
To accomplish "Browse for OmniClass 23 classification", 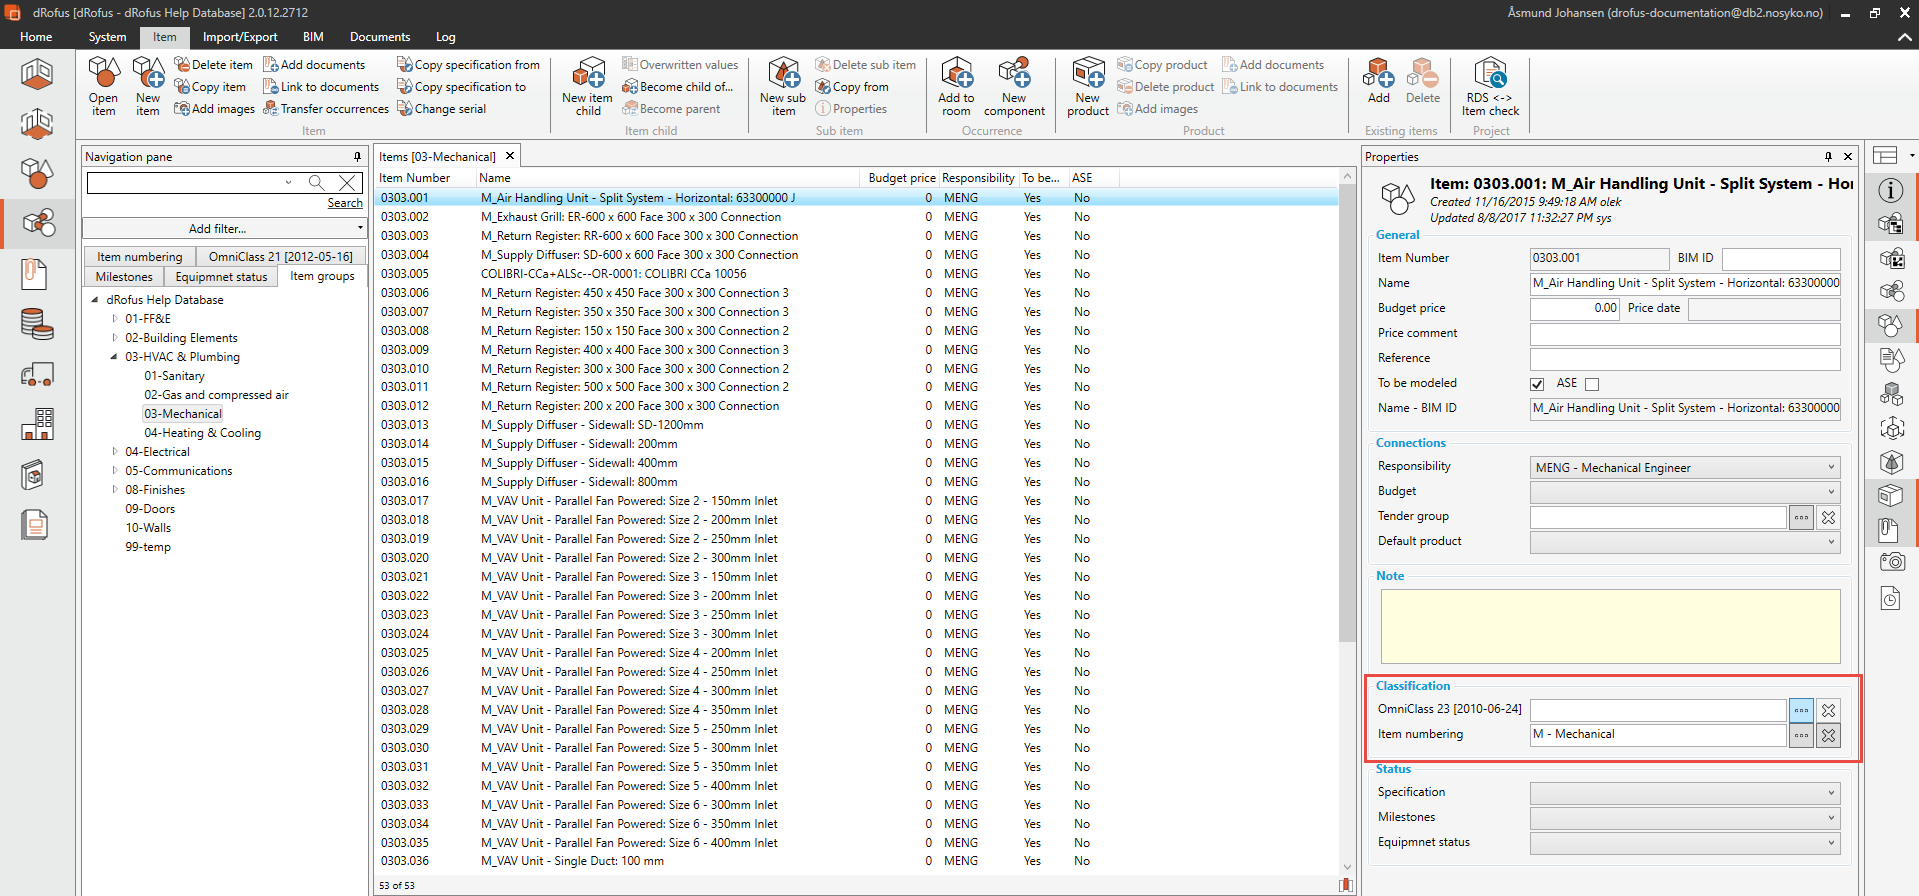I will [1801, 710].
